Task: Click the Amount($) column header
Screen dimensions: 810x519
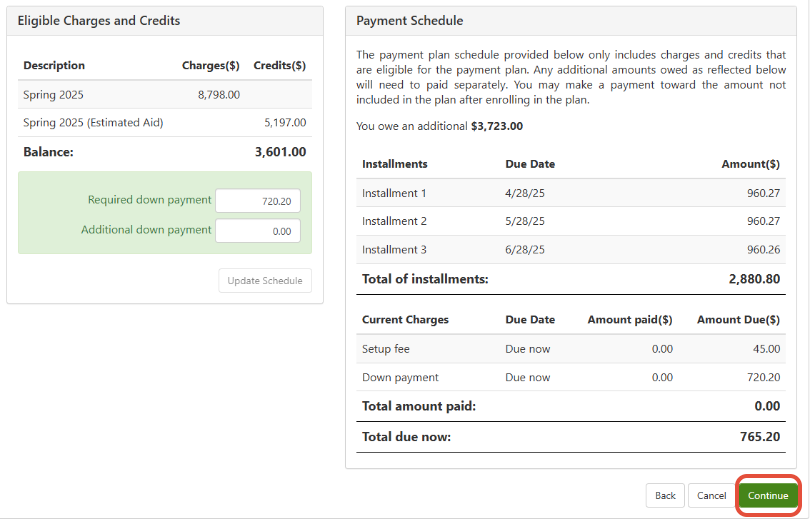Action: coord(751,164)
